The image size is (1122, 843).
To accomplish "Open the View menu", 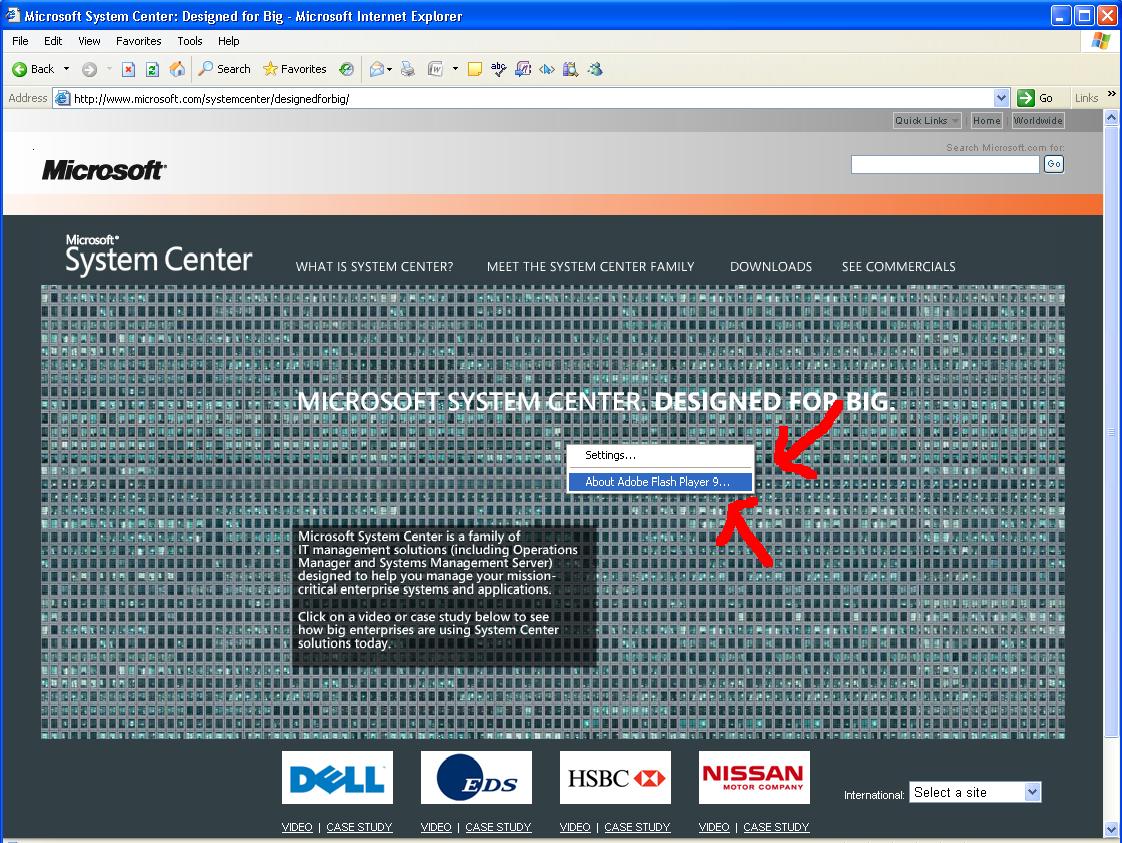I will (89, 41).
